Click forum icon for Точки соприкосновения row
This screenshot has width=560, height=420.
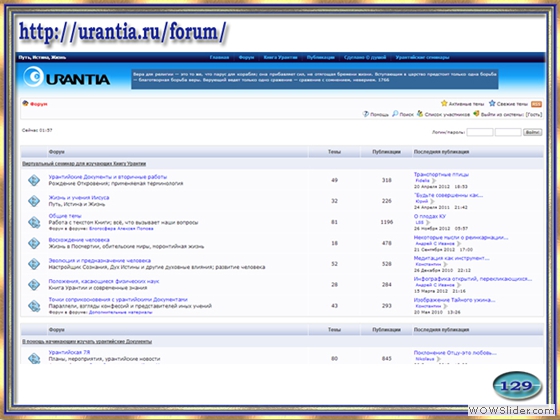pos(34,306)
